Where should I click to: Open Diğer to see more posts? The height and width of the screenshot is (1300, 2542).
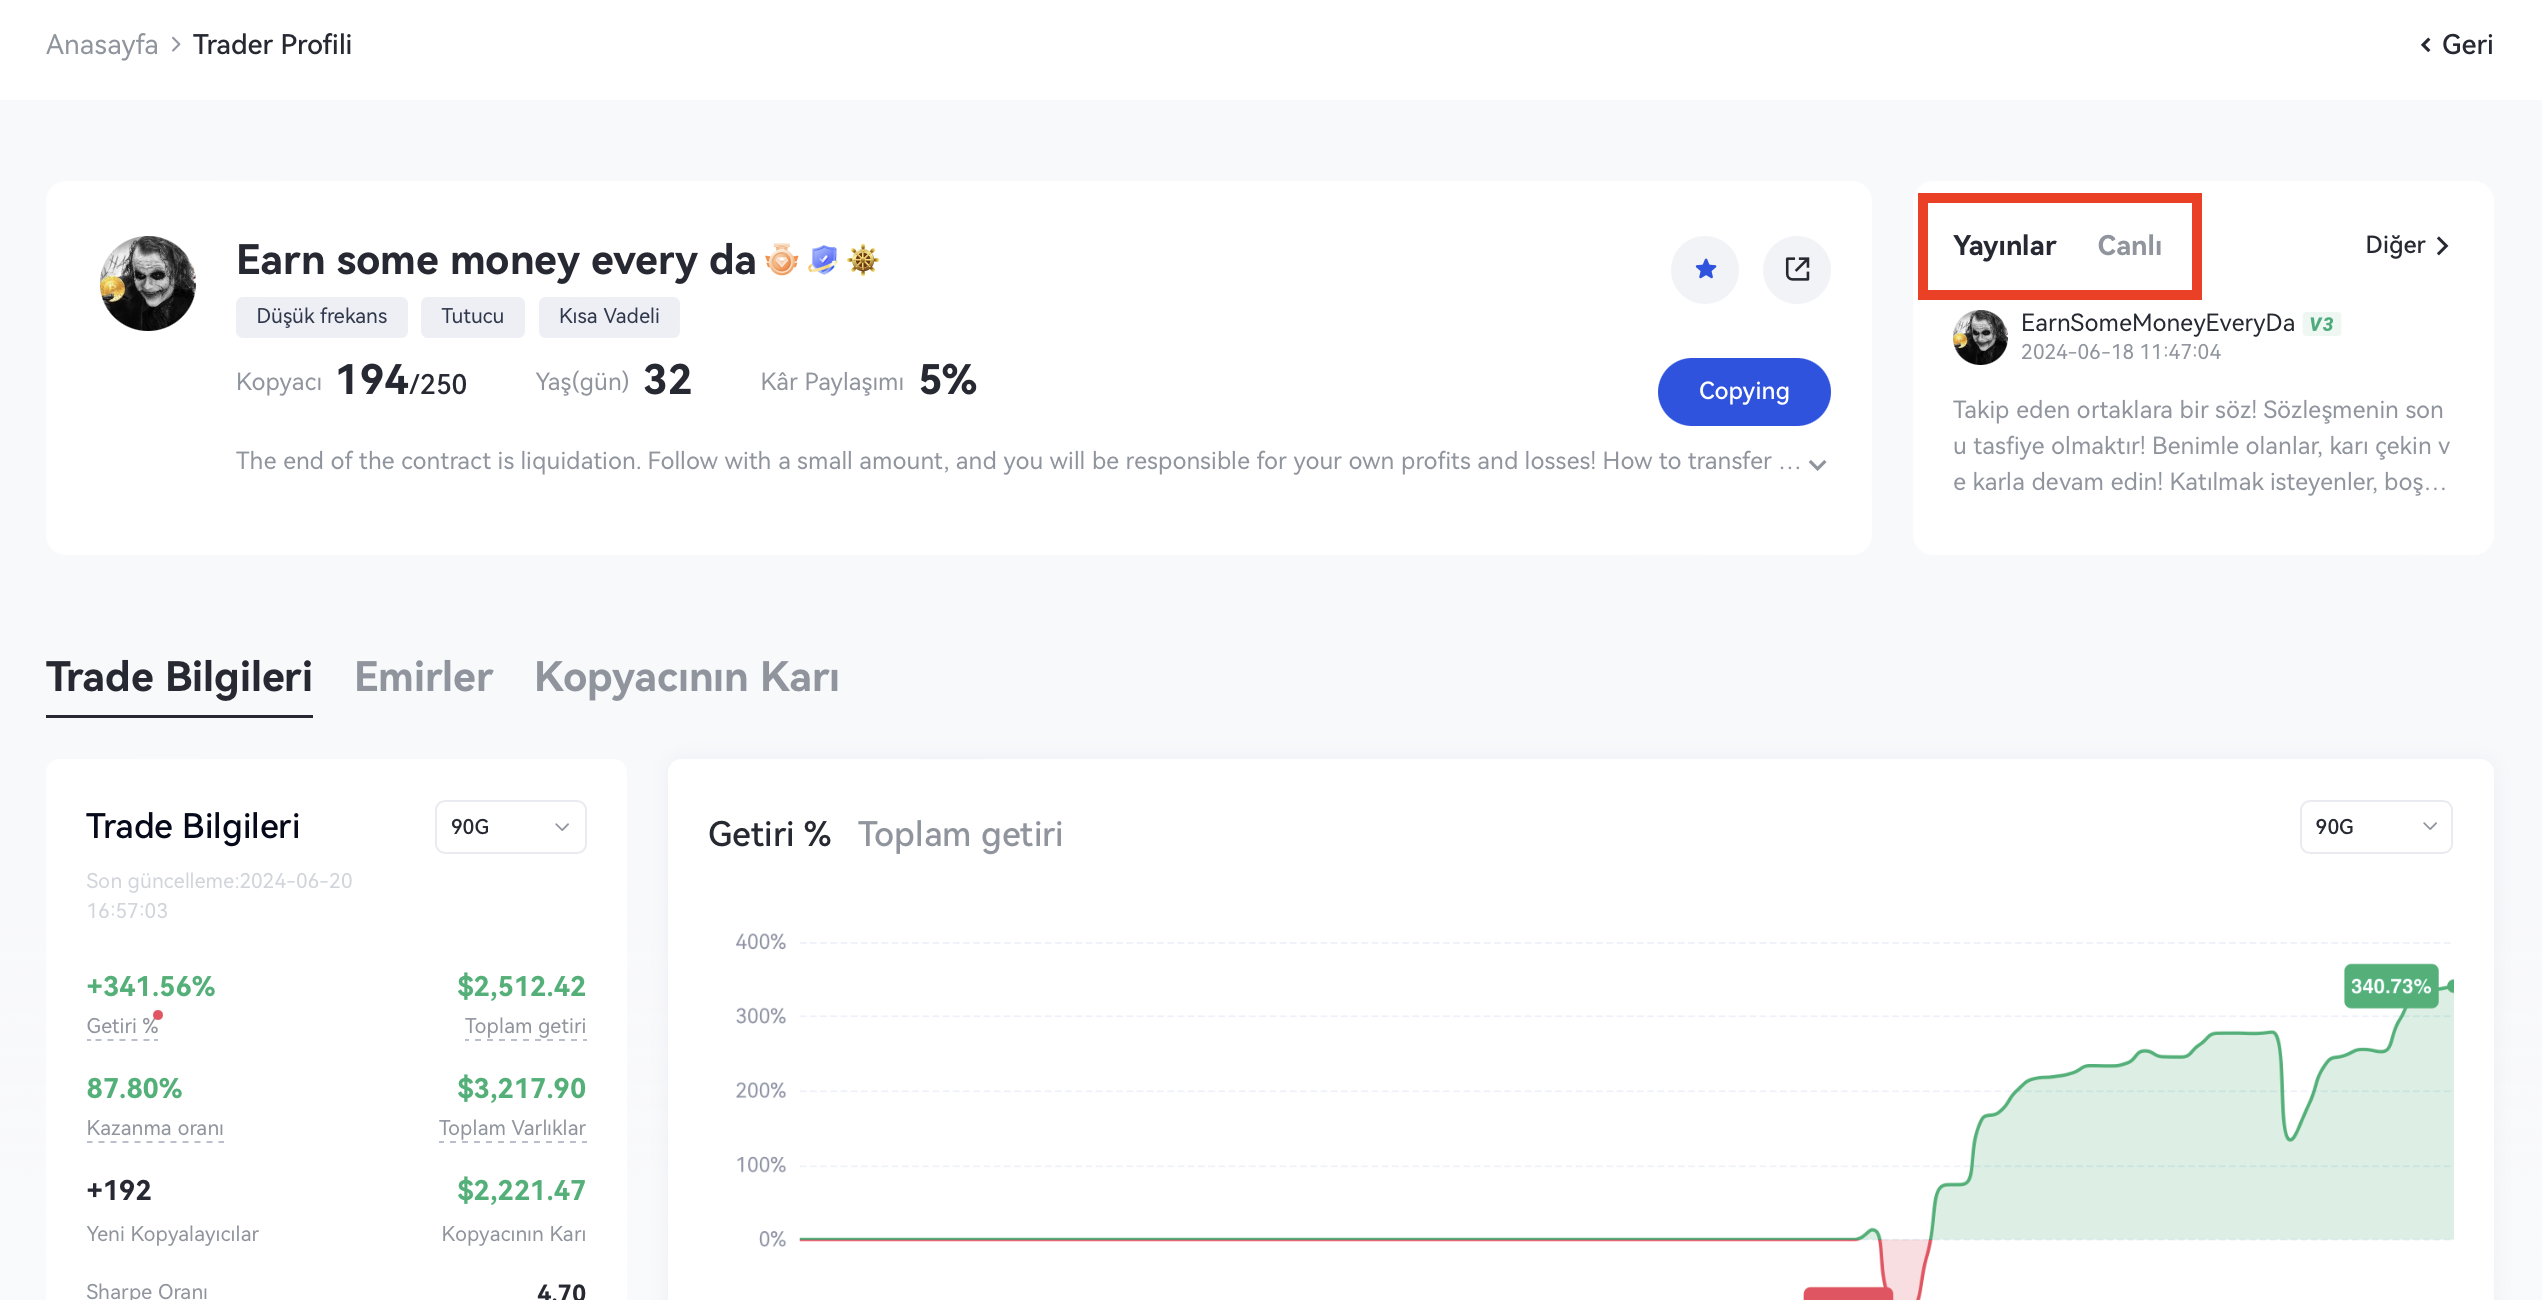[x=2407, y=245]
